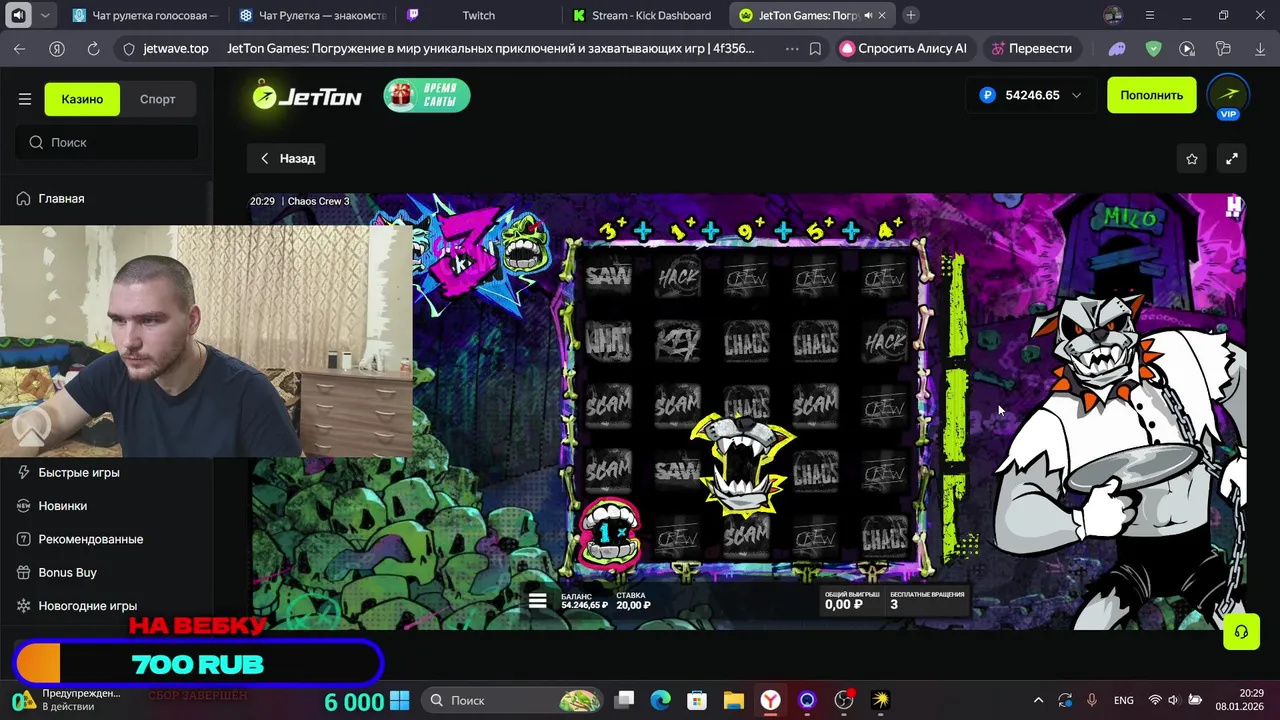Expand the 54246.65 balance dropdown
1280x720 pixels.
click(x=1031, y=95)
